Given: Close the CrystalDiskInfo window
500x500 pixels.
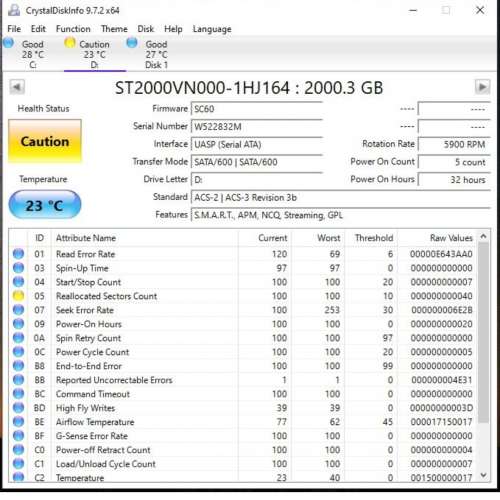Looking at the screenshot, I should pos(480,10).
